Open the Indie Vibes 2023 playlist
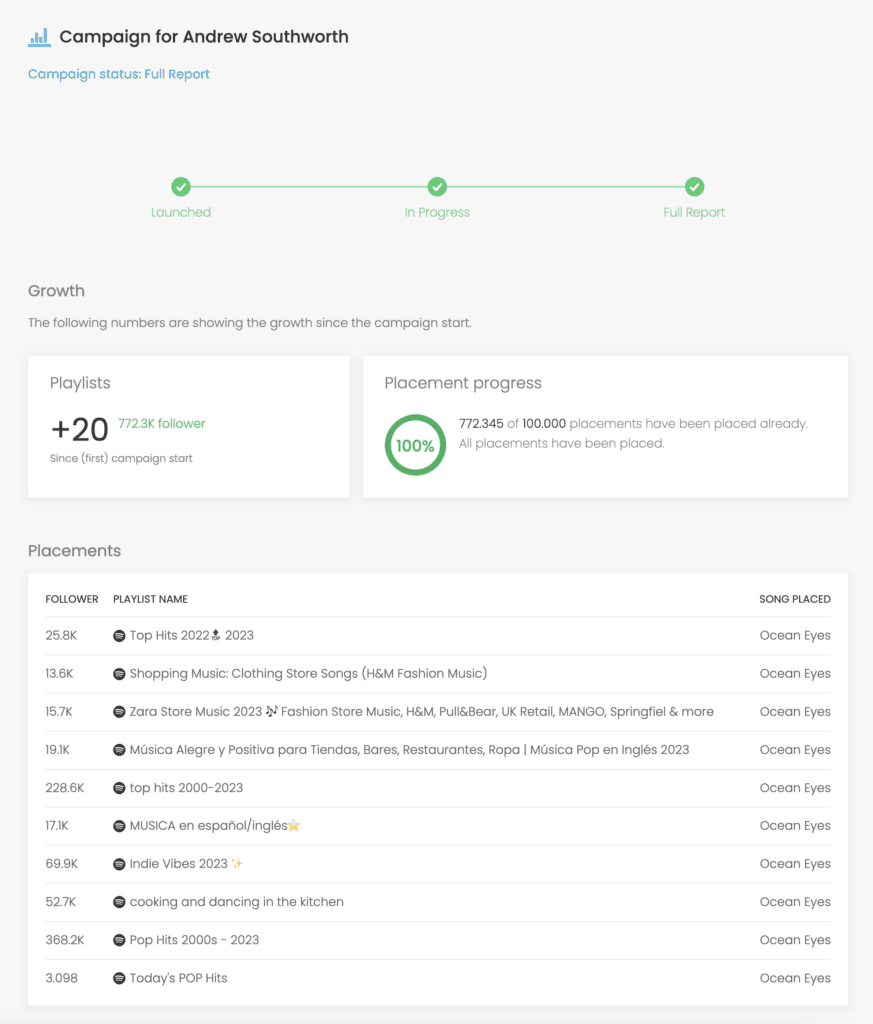This screenshot has height=1024, width=873. (186, 863)
